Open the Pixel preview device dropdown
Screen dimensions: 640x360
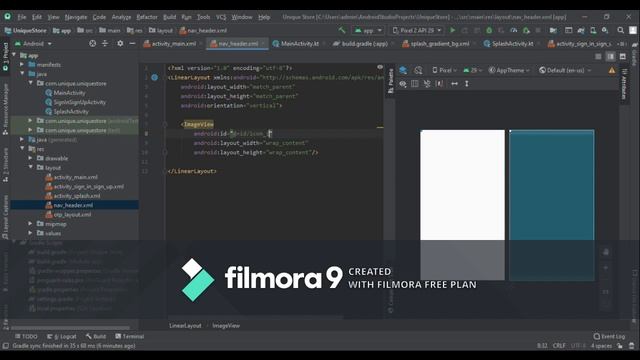[444, 70]
